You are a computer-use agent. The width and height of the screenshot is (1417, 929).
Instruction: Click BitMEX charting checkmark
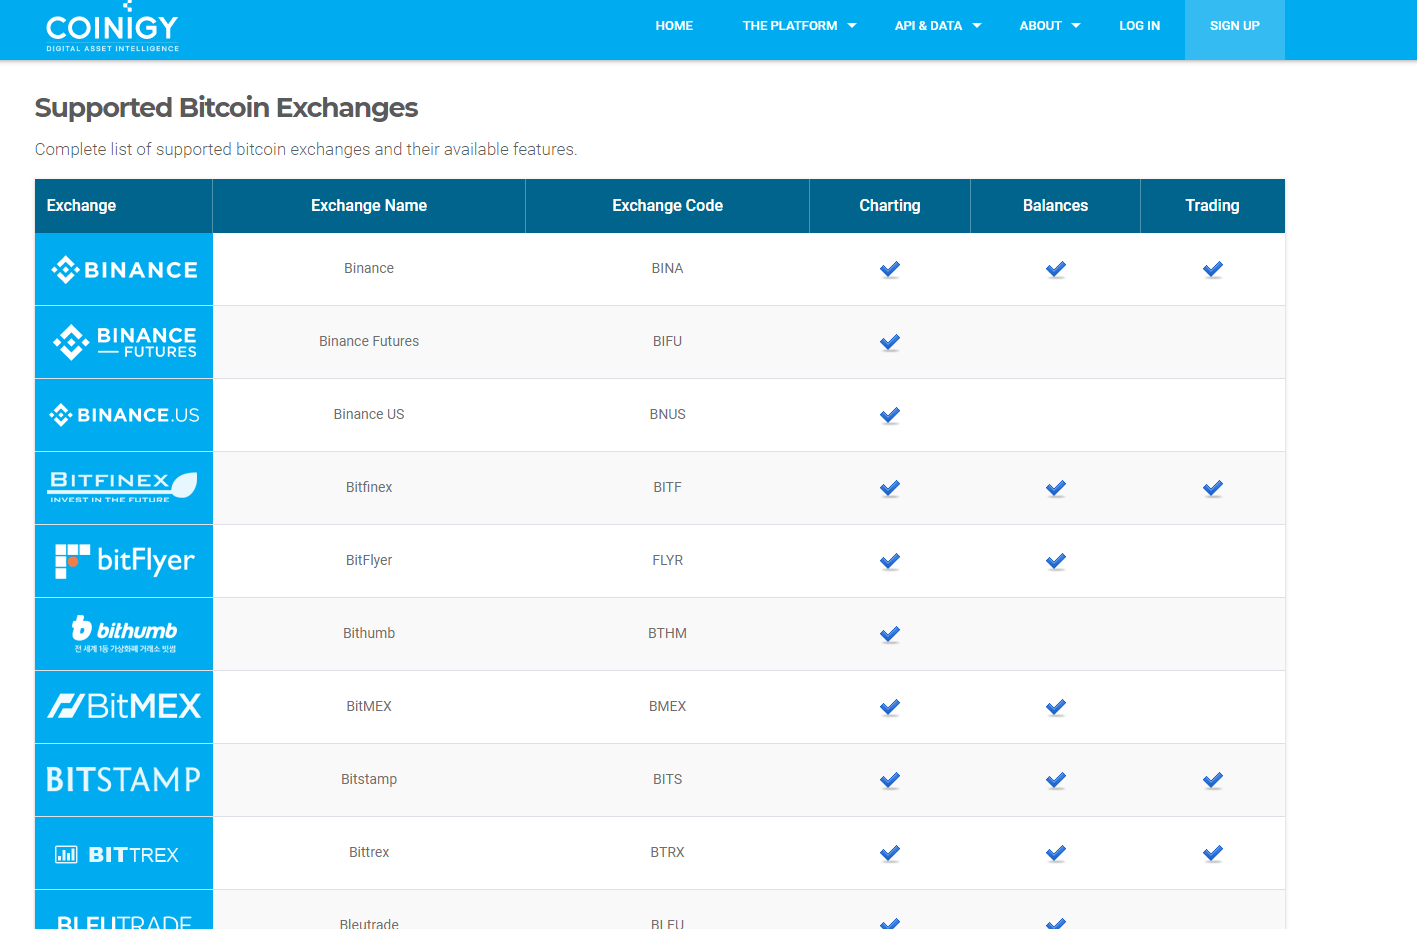pos(890,707)
